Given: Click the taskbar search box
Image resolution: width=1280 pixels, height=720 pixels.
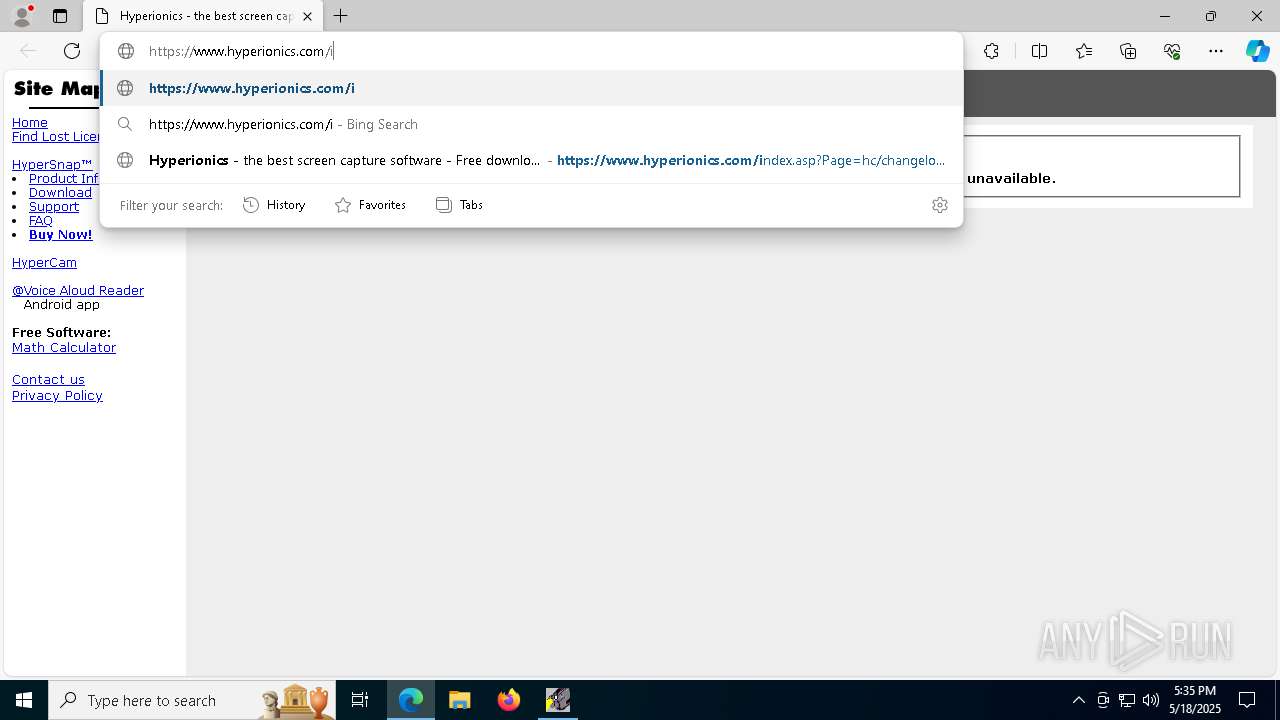Looking at the screenshot, I should click(x=192, y=700).
